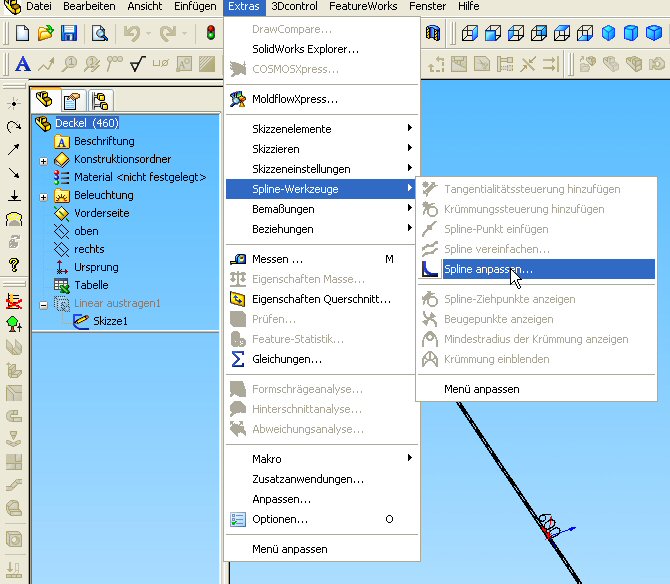Open the FeatureWorks menu
Screen dimensions: 670x584
pos(363,6)
